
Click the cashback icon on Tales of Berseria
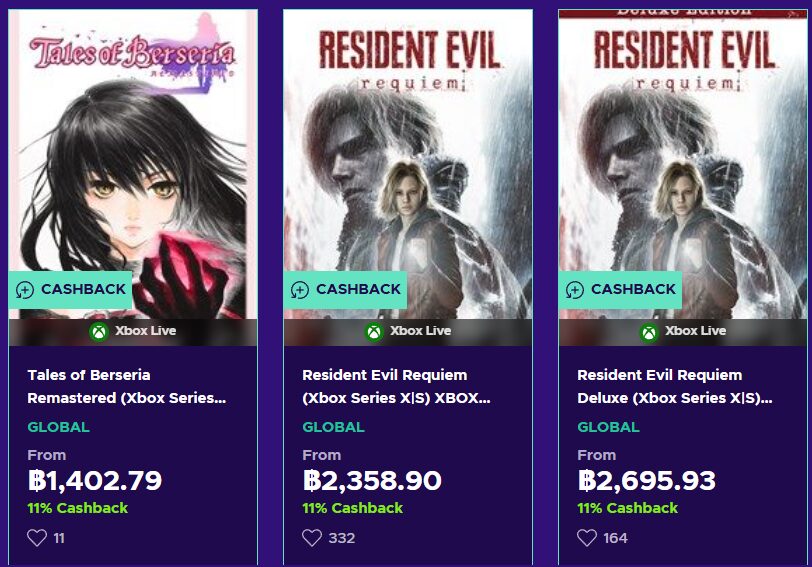pos(24,290)
